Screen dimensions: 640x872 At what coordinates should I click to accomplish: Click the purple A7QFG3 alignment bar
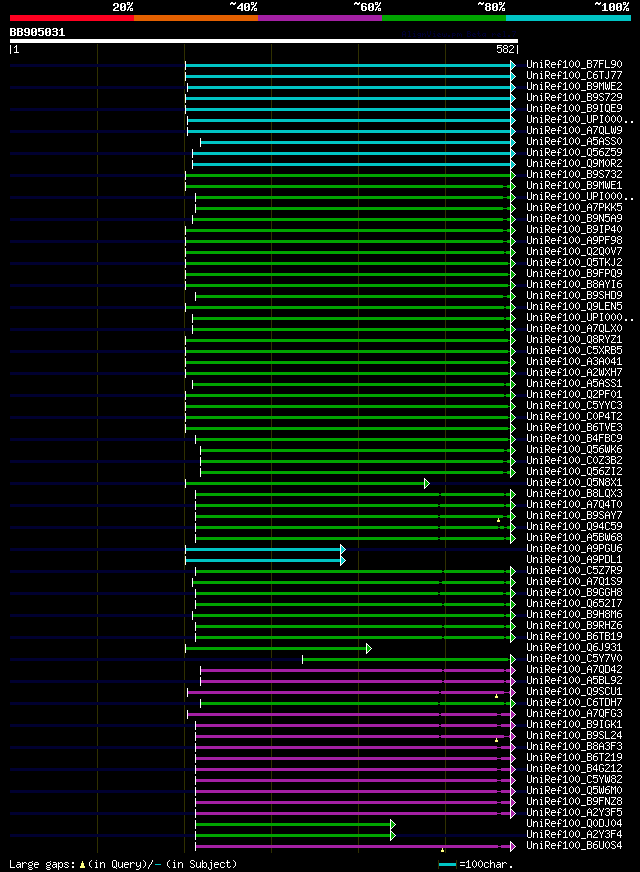349,715
